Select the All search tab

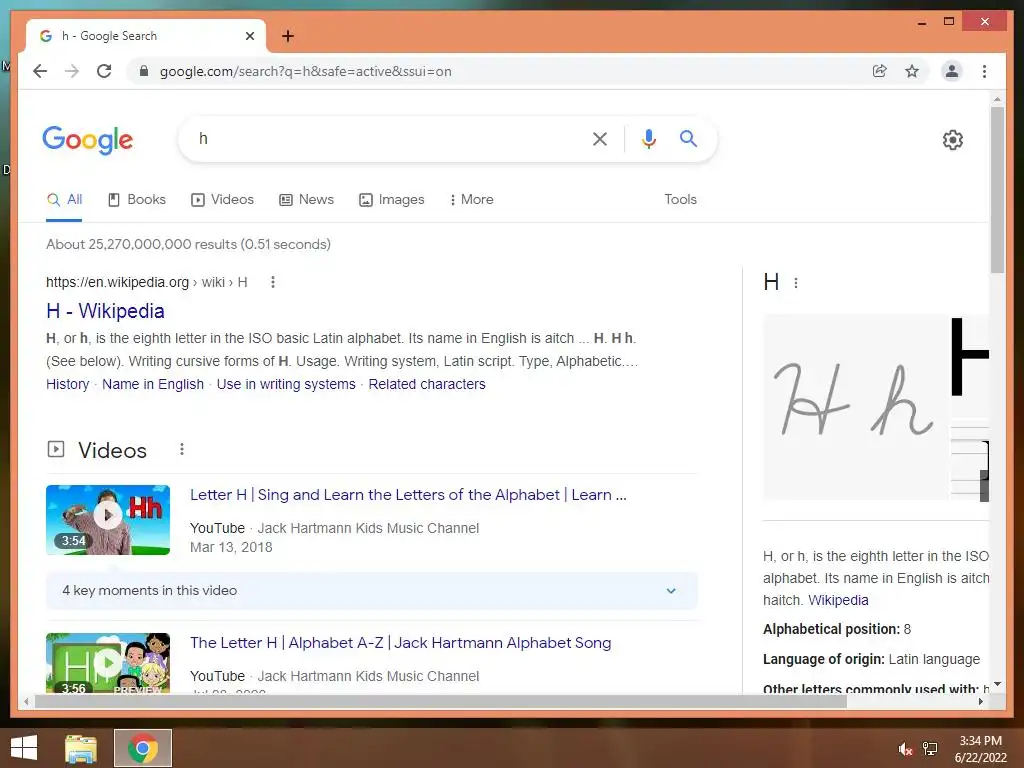click(x=65, y=199)
